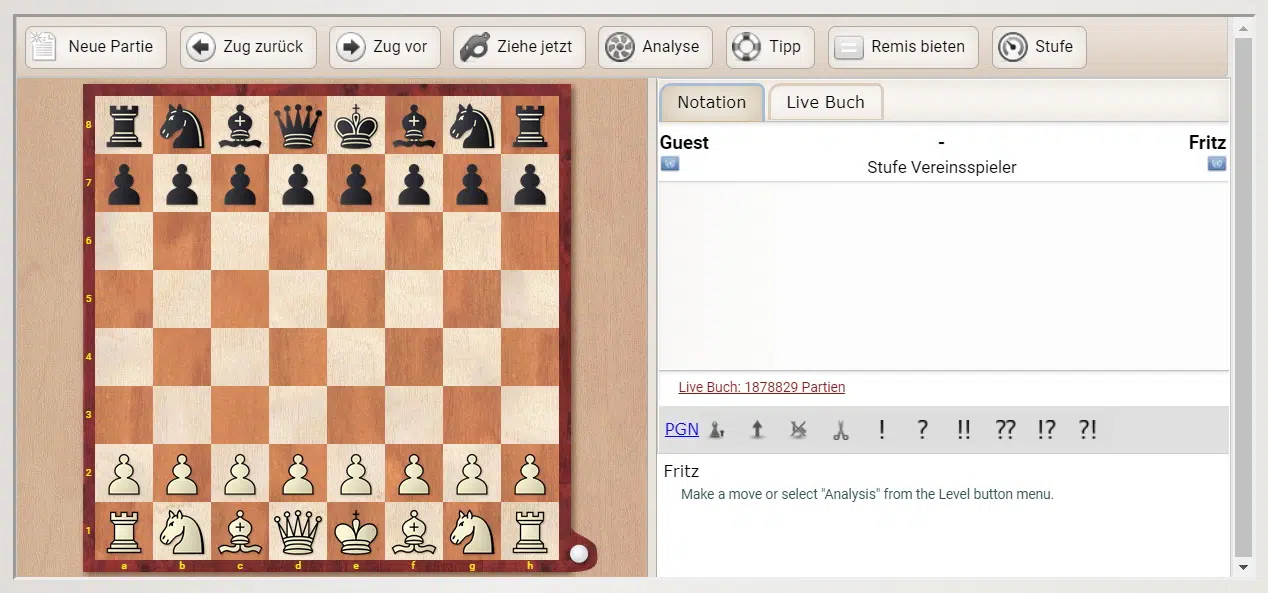
Task: Open the Analyse function
Action: coord(655,47)
